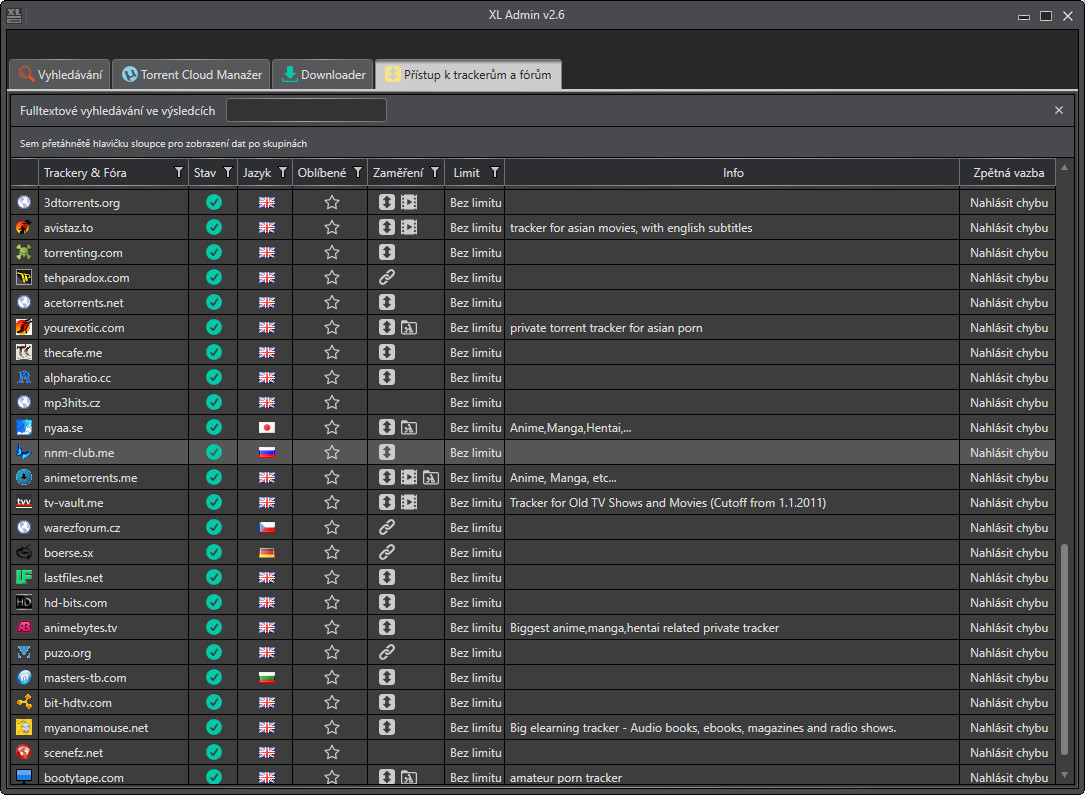Click the alpharatio.cc site icon
This screenshot has height=795, width=1085.
click(24, 377)
